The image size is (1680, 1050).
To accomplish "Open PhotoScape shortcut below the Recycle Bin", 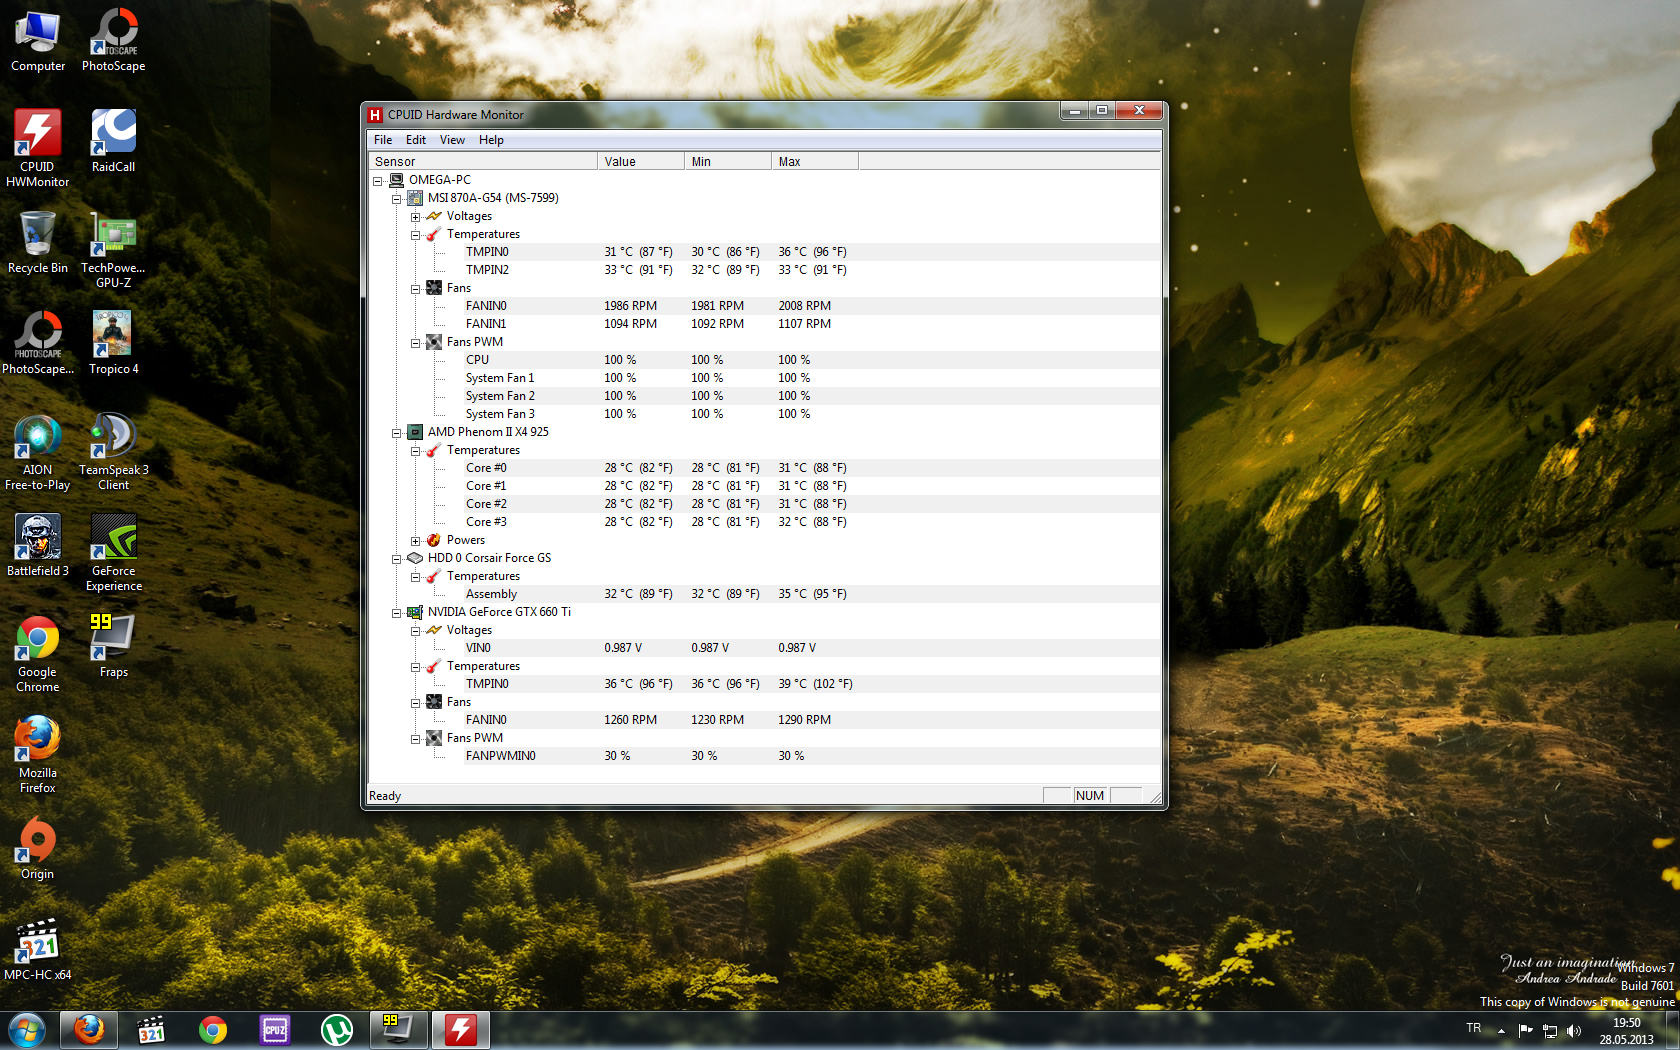I will [x=38, y=343].
